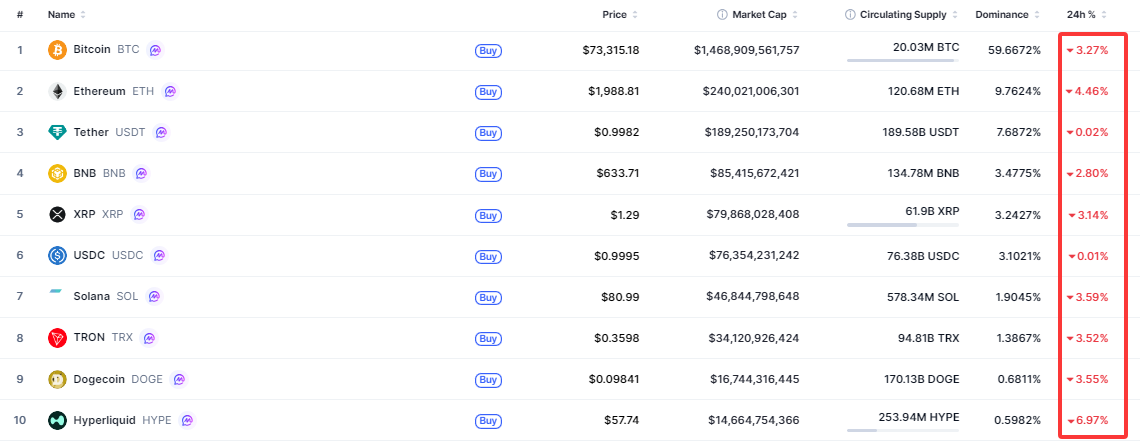Image resolution: width=1140 pixels, height=442 pixels.
Task: Click the Tether coin logo
Action: point(57,132)
